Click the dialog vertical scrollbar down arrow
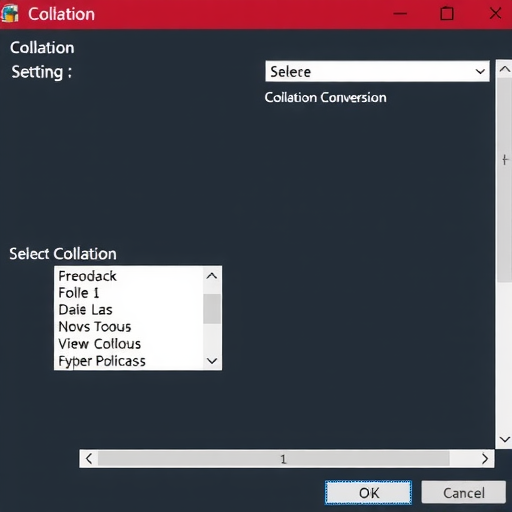512x512 pixels. point(505,439)
